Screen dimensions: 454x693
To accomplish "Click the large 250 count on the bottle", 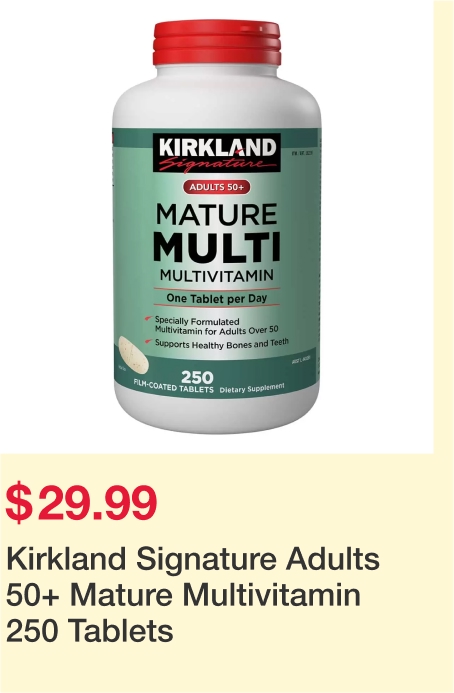I will (197, 377).
